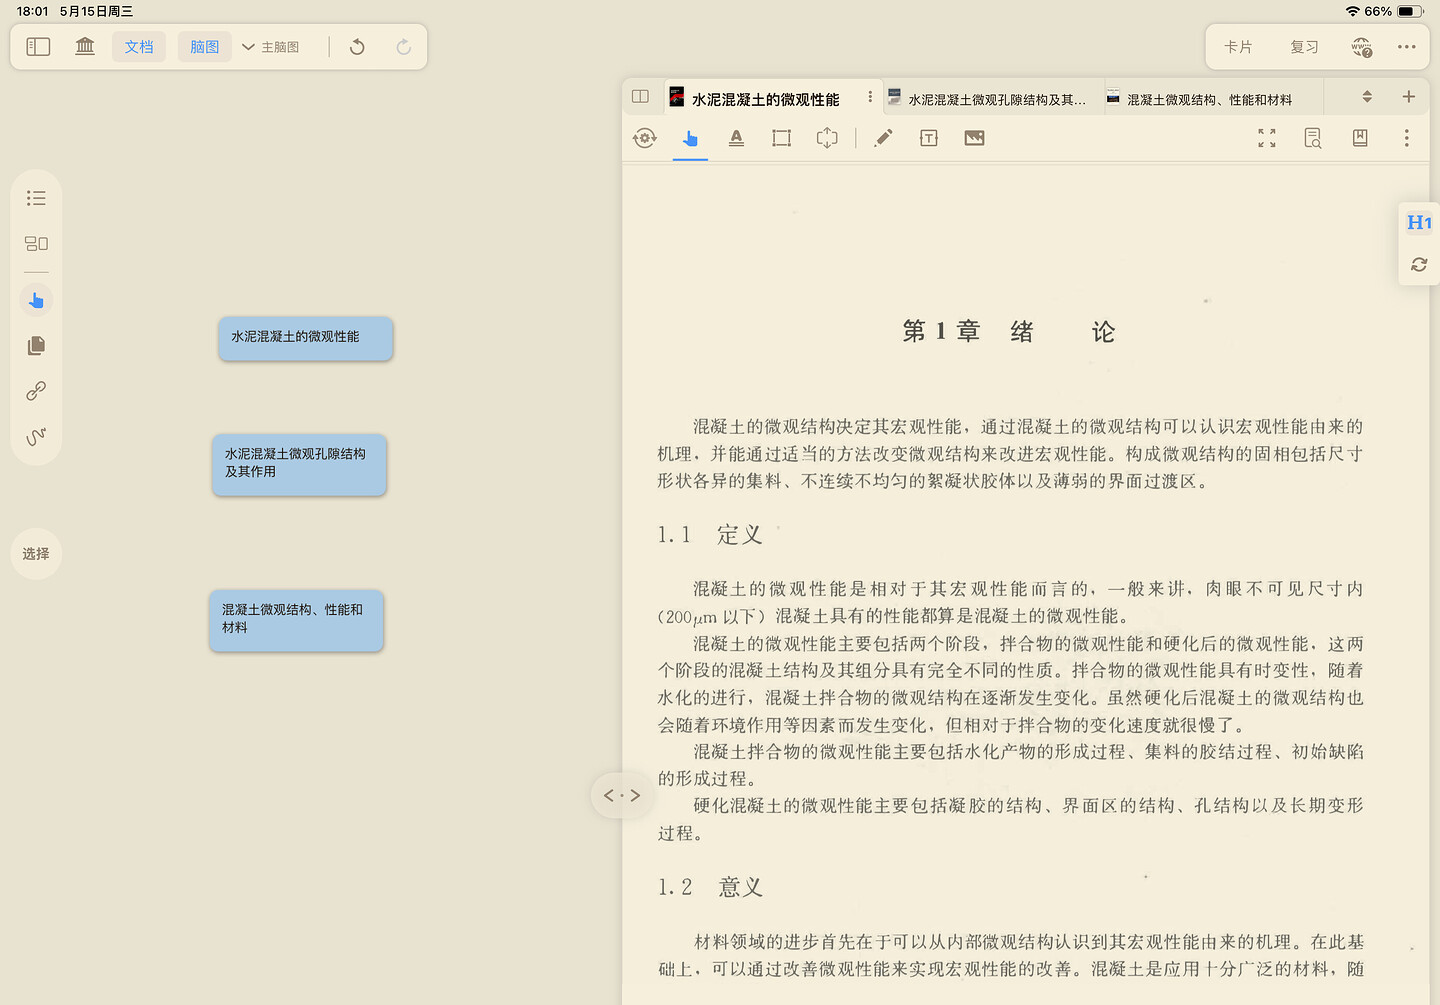Open document toolbar vertical dots menu
Screen dimensions: 1440x1005
tap(1407, 138)
